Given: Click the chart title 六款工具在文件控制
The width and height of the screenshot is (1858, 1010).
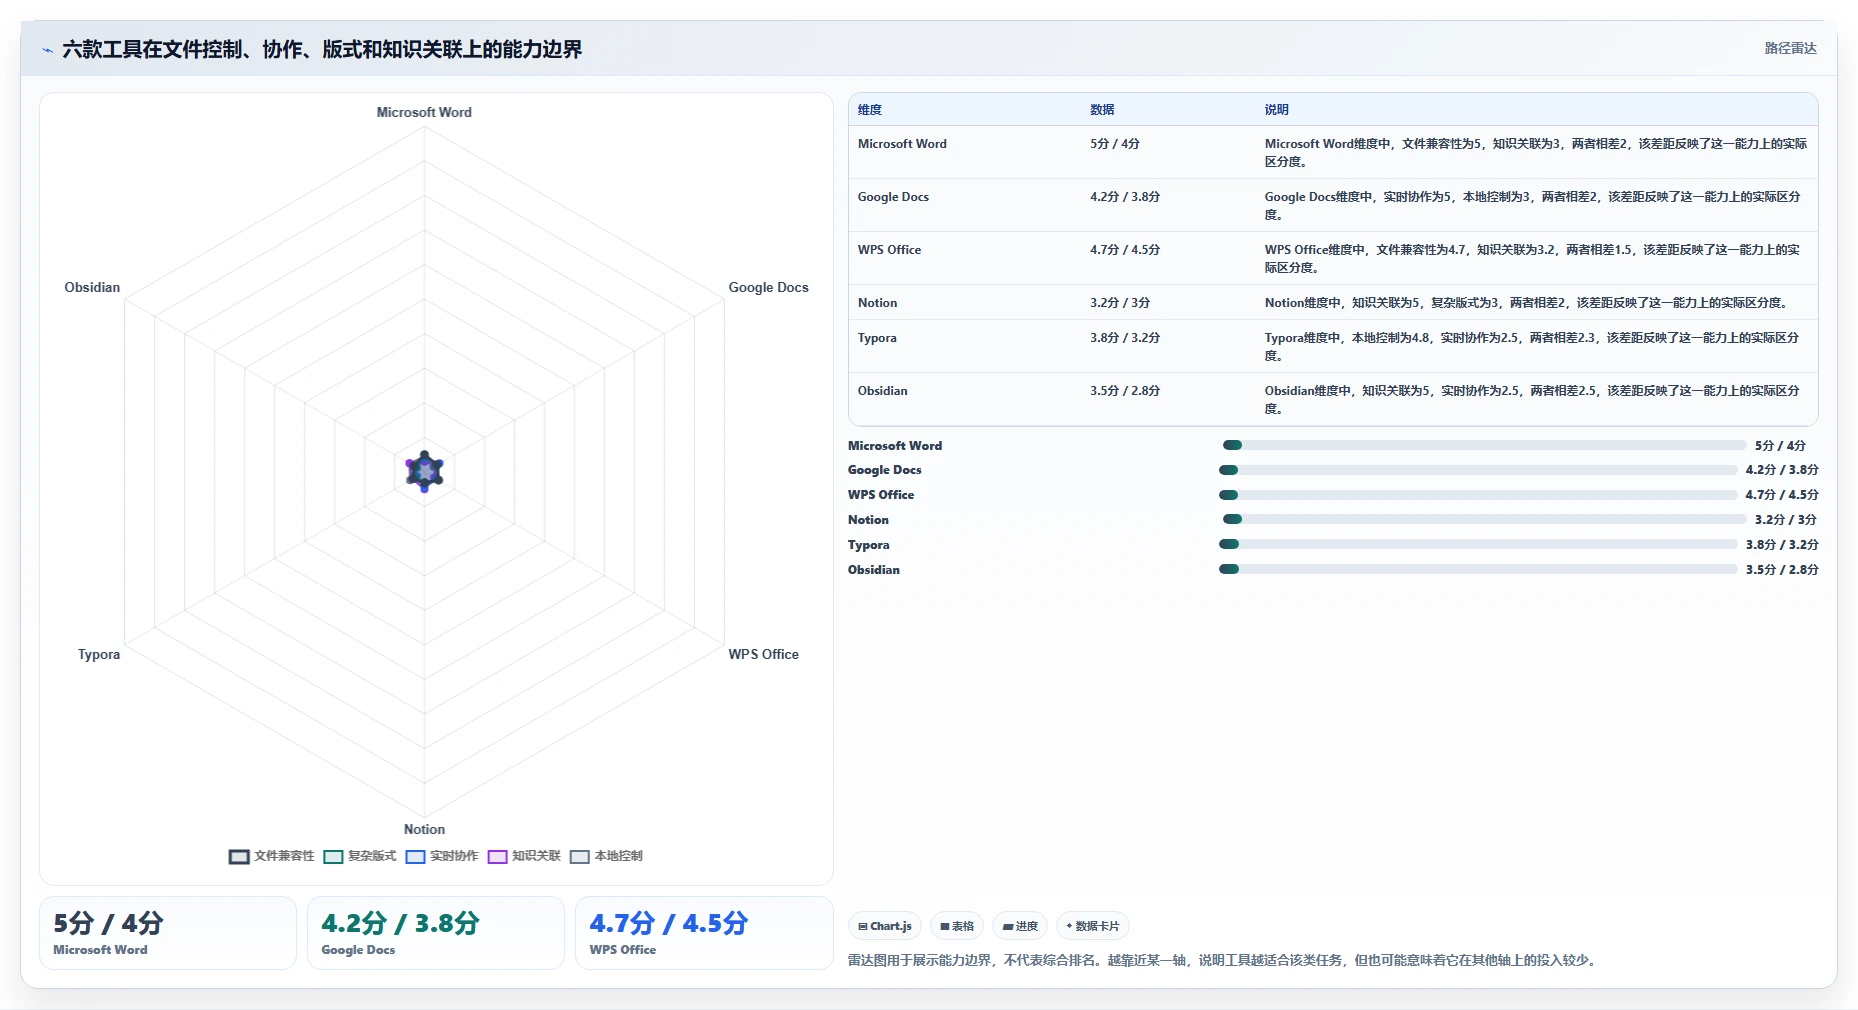Looking at the screenshot, I should (322, 49).
